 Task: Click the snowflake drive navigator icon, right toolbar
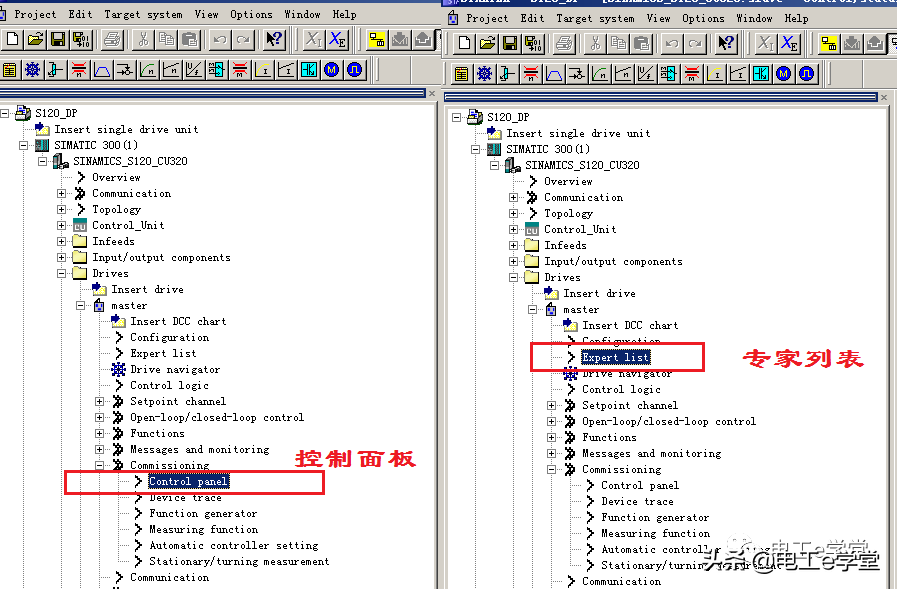[x=484, y=74]
